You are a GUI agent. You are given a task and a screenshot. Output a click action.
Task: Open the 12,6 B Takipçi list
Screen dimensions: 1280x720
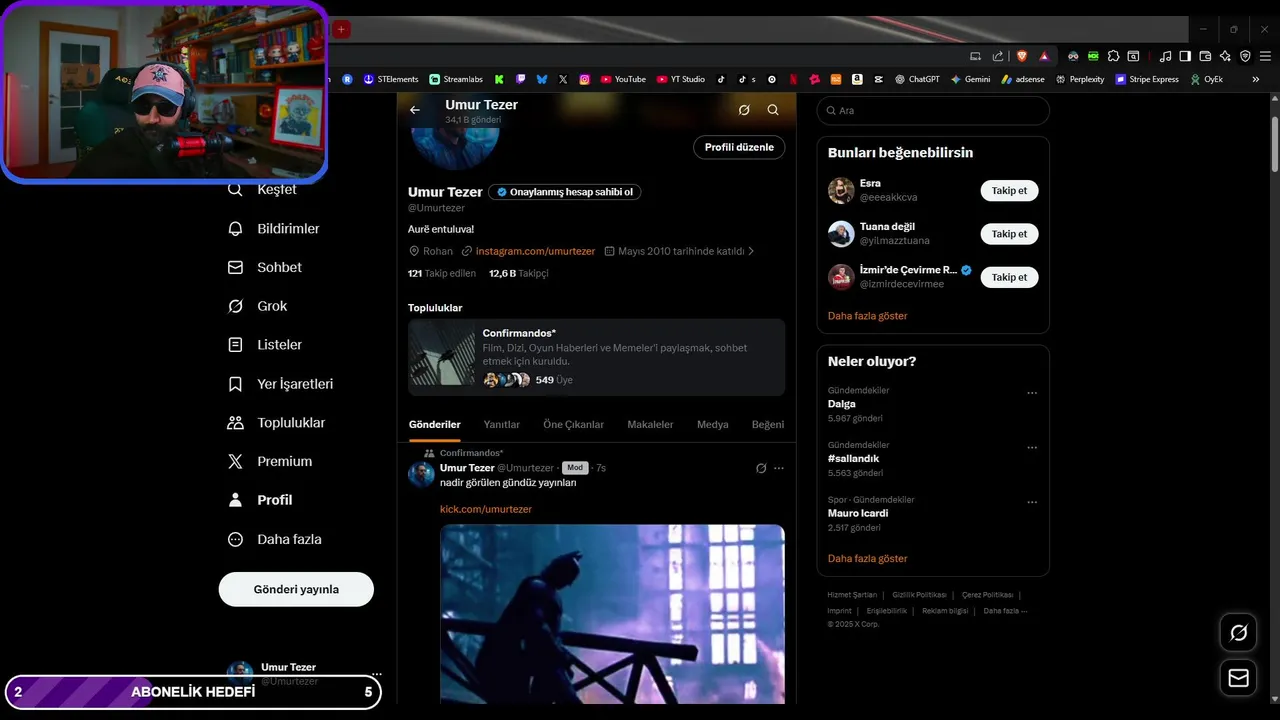pos(519,273)
